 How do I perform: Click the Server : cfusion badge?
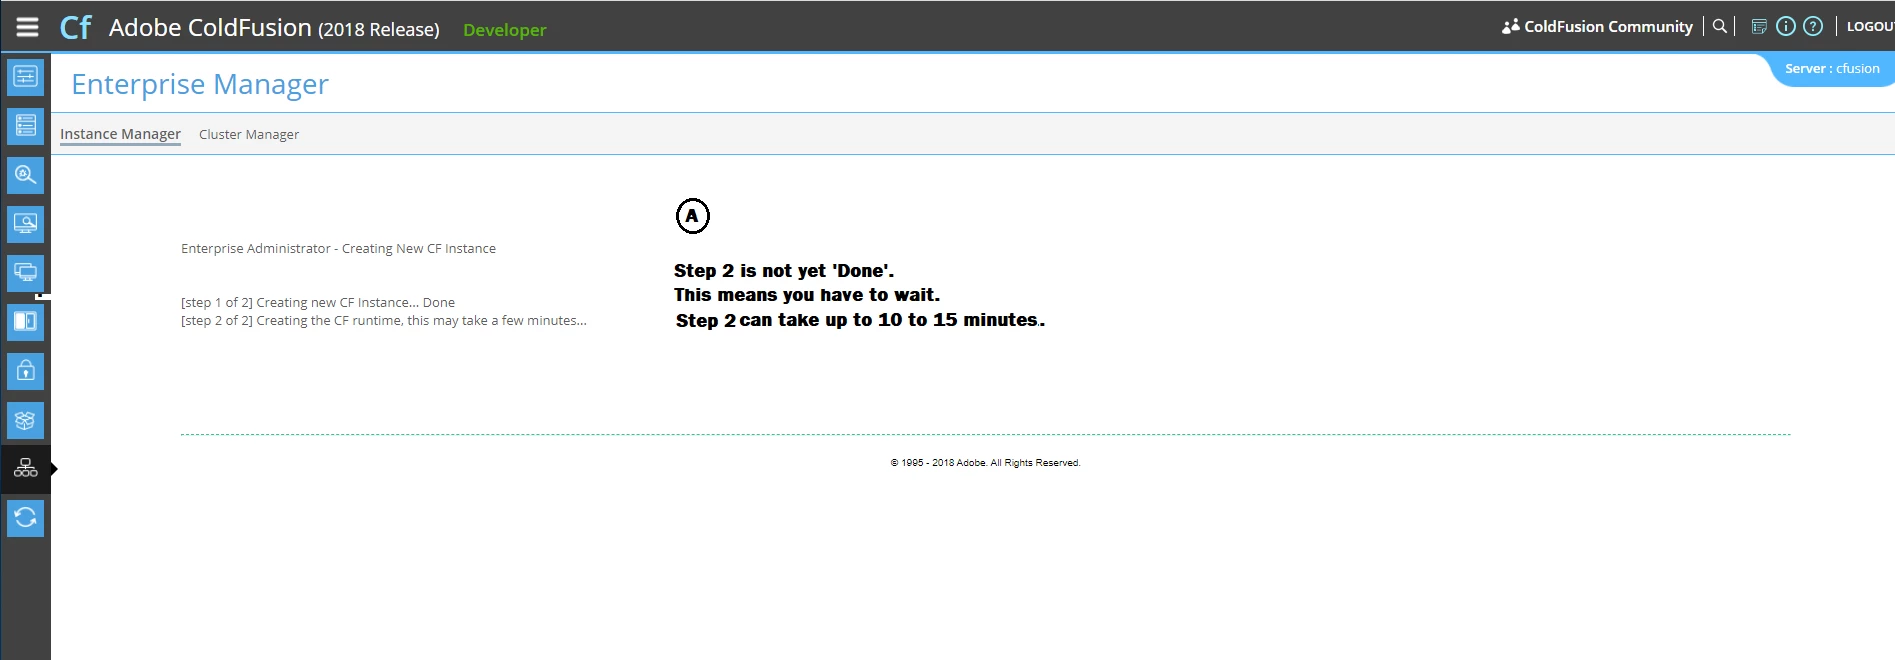(1832, 69)
